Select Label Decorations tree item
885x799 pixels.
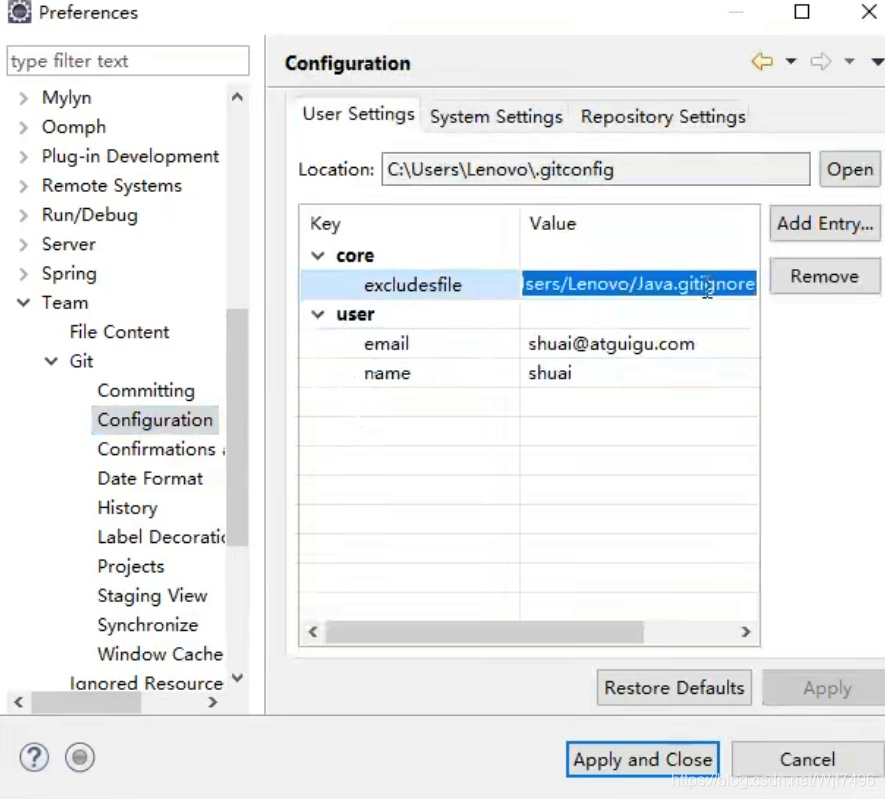(x=161, y=537)
